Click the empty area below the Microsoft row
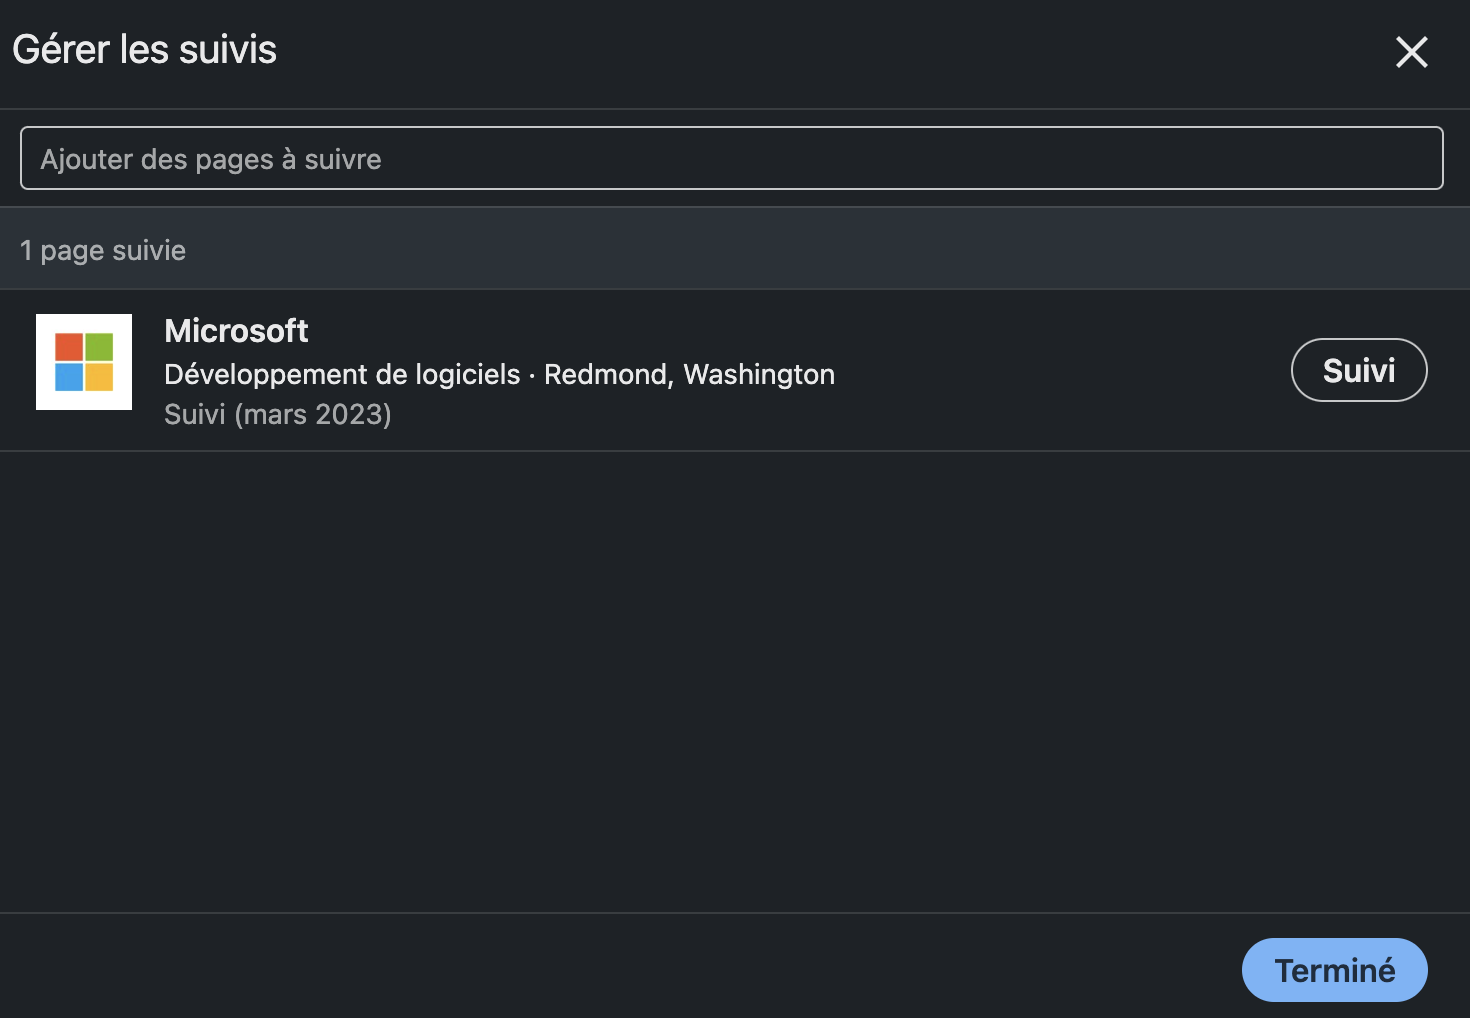Screen dimensions: 1470x1018 (734, 680)
